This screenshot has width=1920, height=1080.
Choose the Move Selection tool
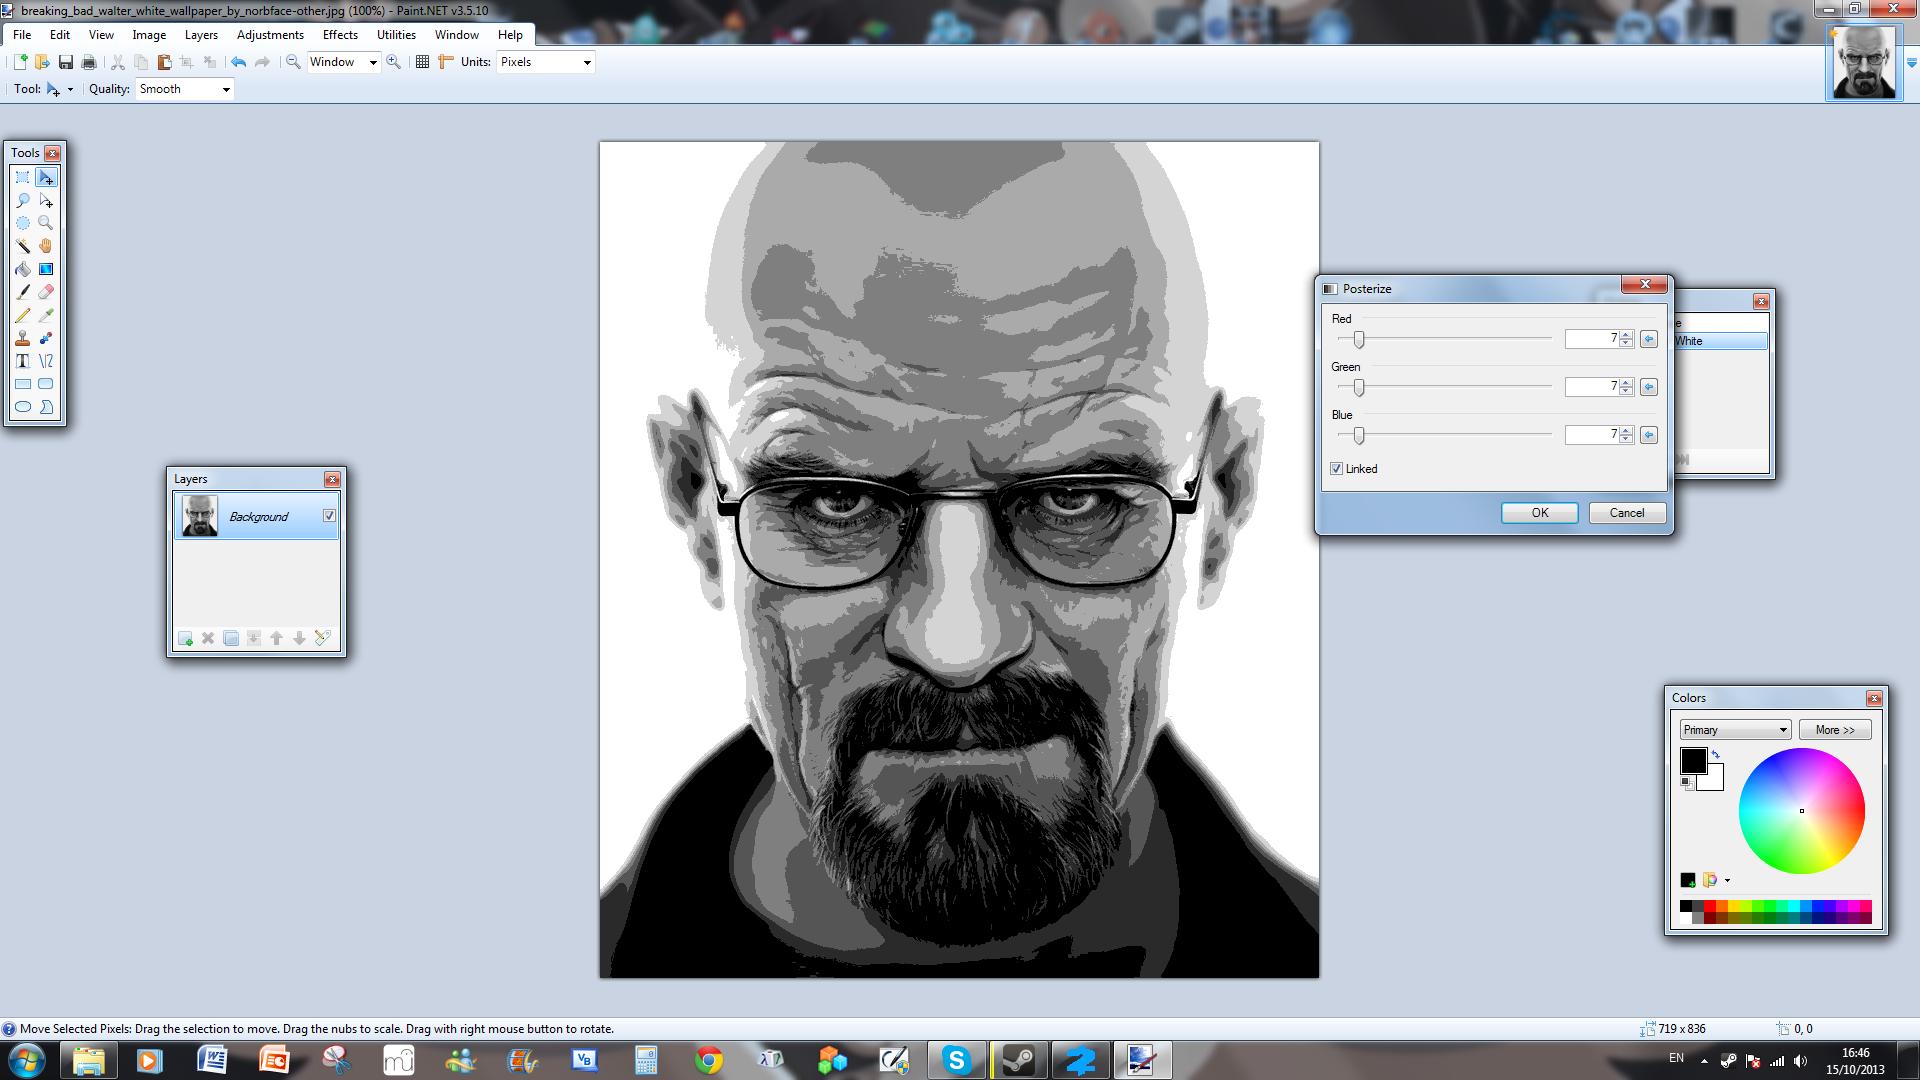click(46, 200)
